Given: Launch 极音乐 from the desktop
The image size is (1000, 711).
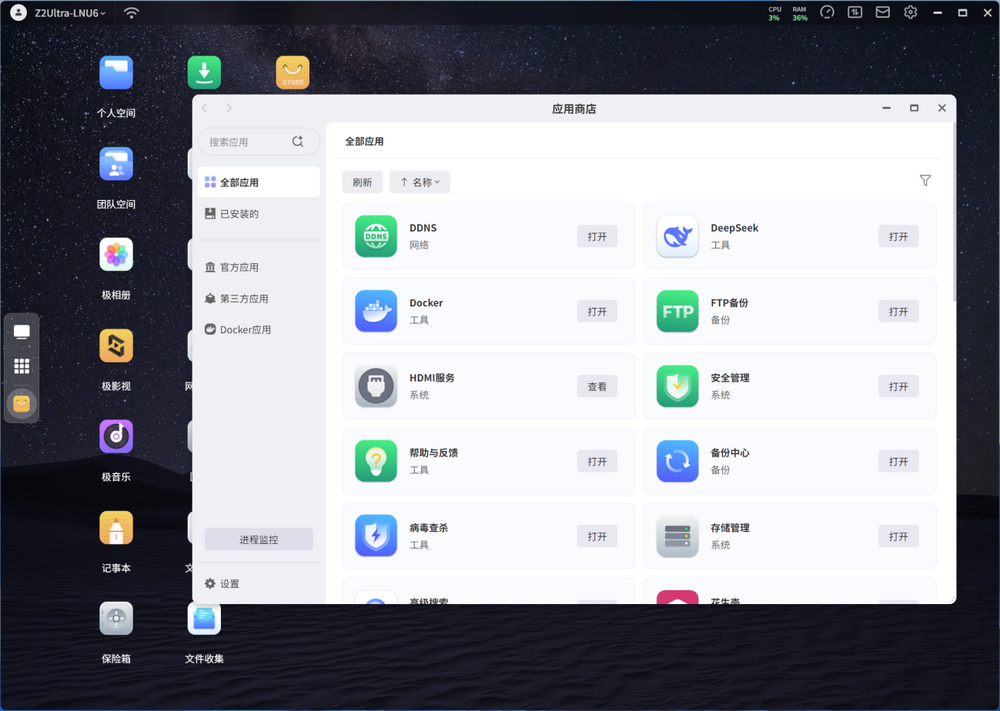Looking at the screenshot, I should pos(116,437).
